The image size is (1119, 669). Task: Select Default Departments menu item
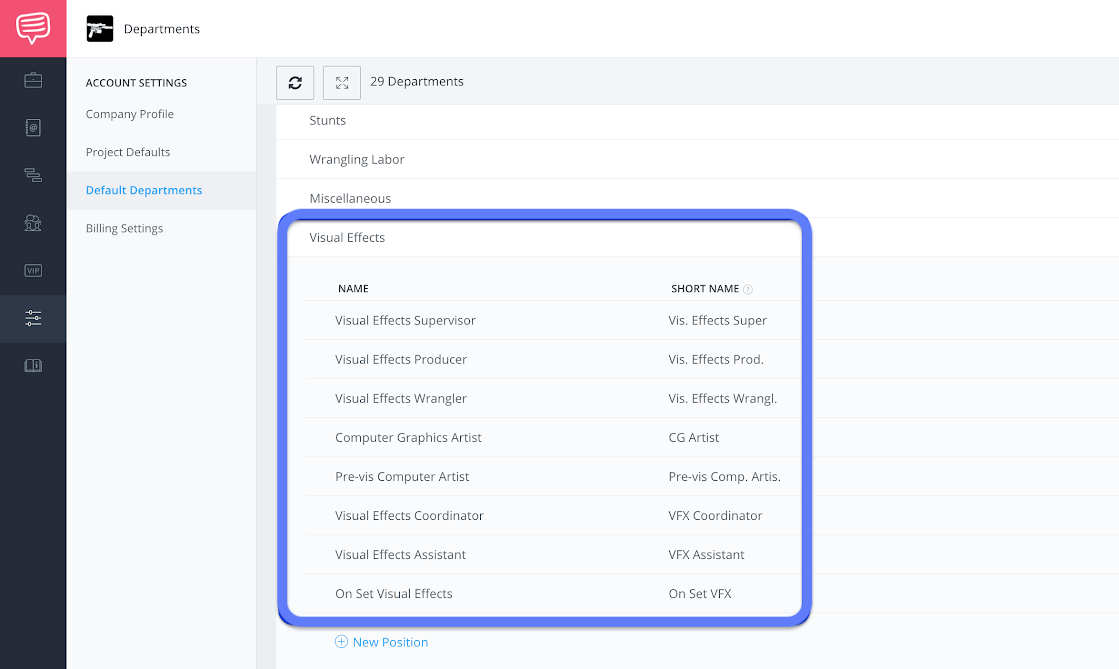pyautogui.click(x=144, y=190)
